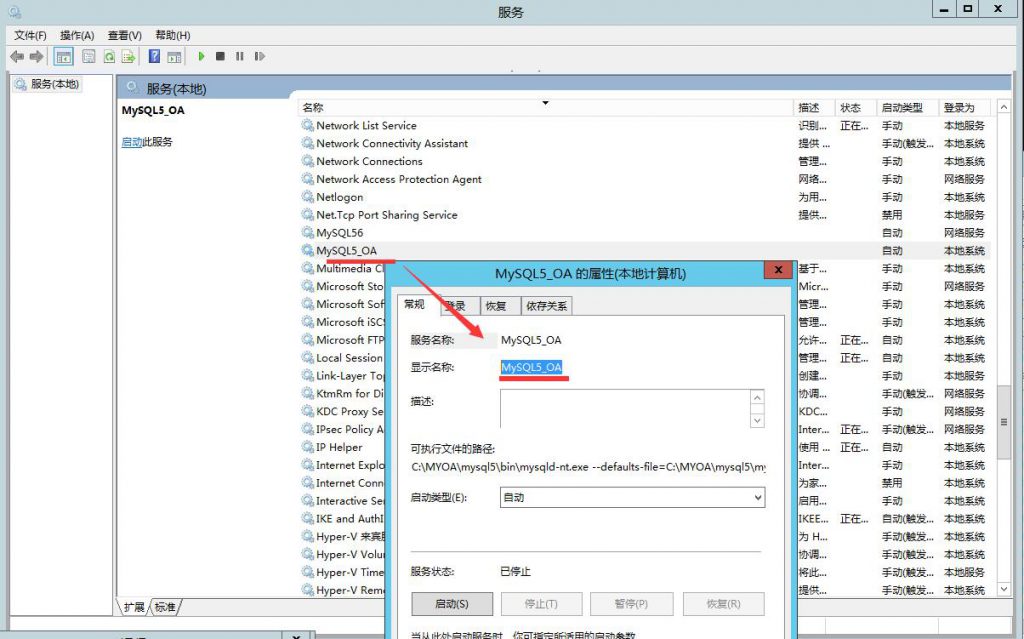Click the Restart Service toolbar icon
1024x639 pixels.
click(259, 57)
